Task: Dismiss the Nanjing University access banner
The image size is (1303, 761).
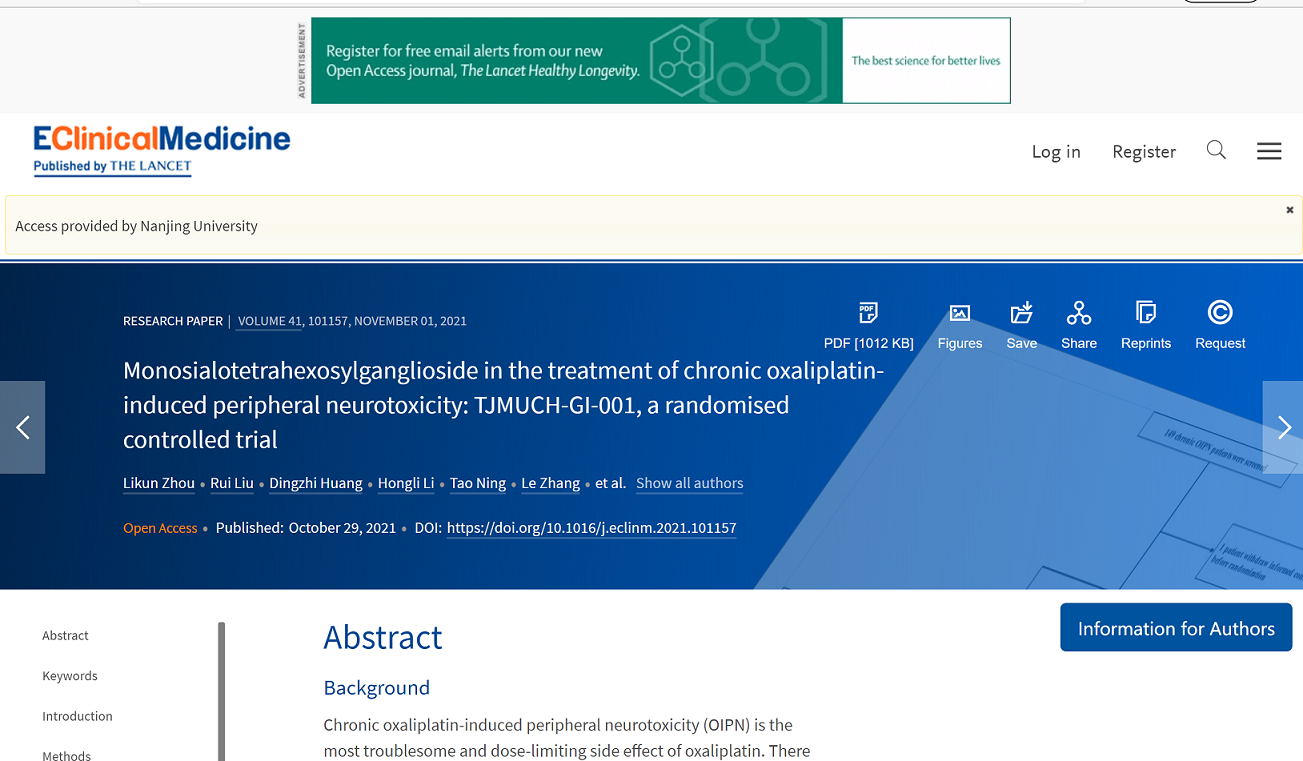Action: point(1290,210)
